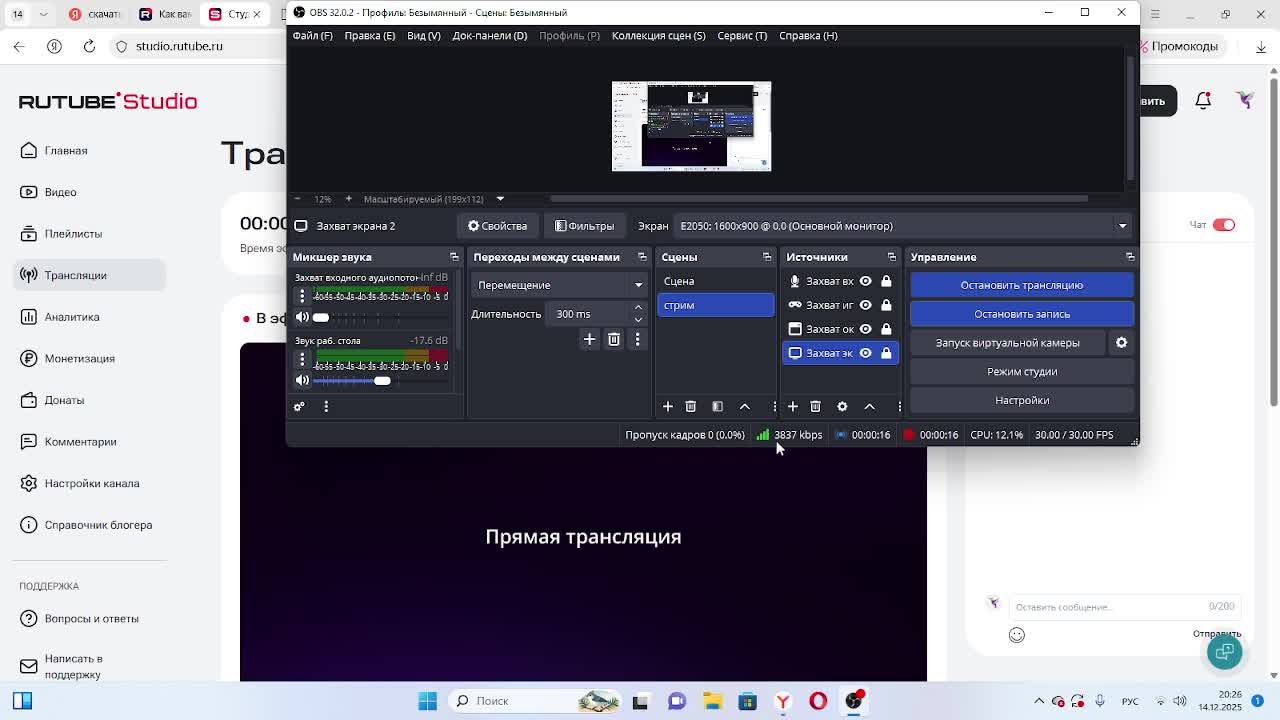Open the preview scaling dropdown arrow
The width and height of the screenshot is (1280, 720).
pyautogui.click(x=500, y=199)
